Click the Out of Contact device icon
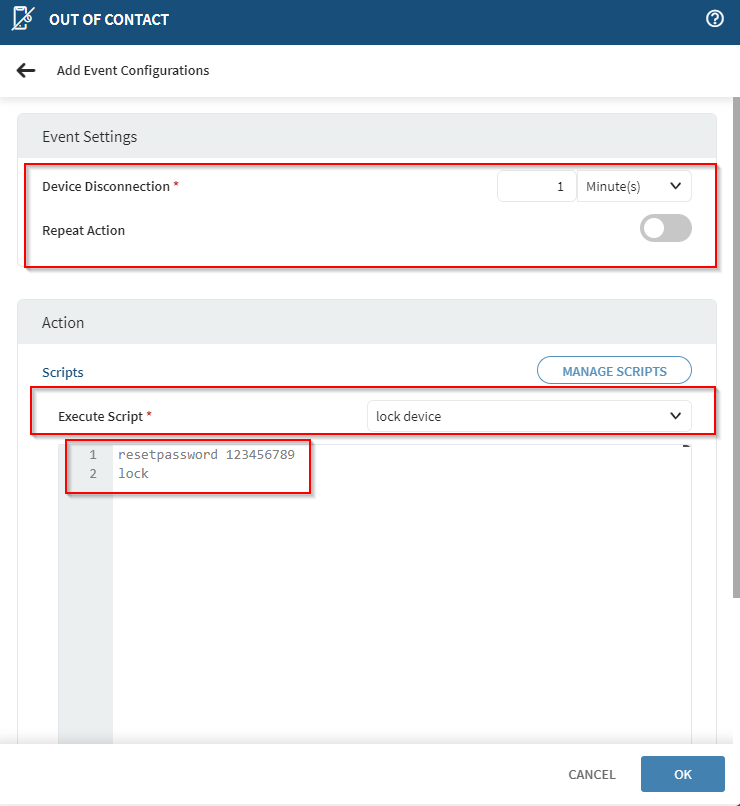 click(x=23, y=19)
